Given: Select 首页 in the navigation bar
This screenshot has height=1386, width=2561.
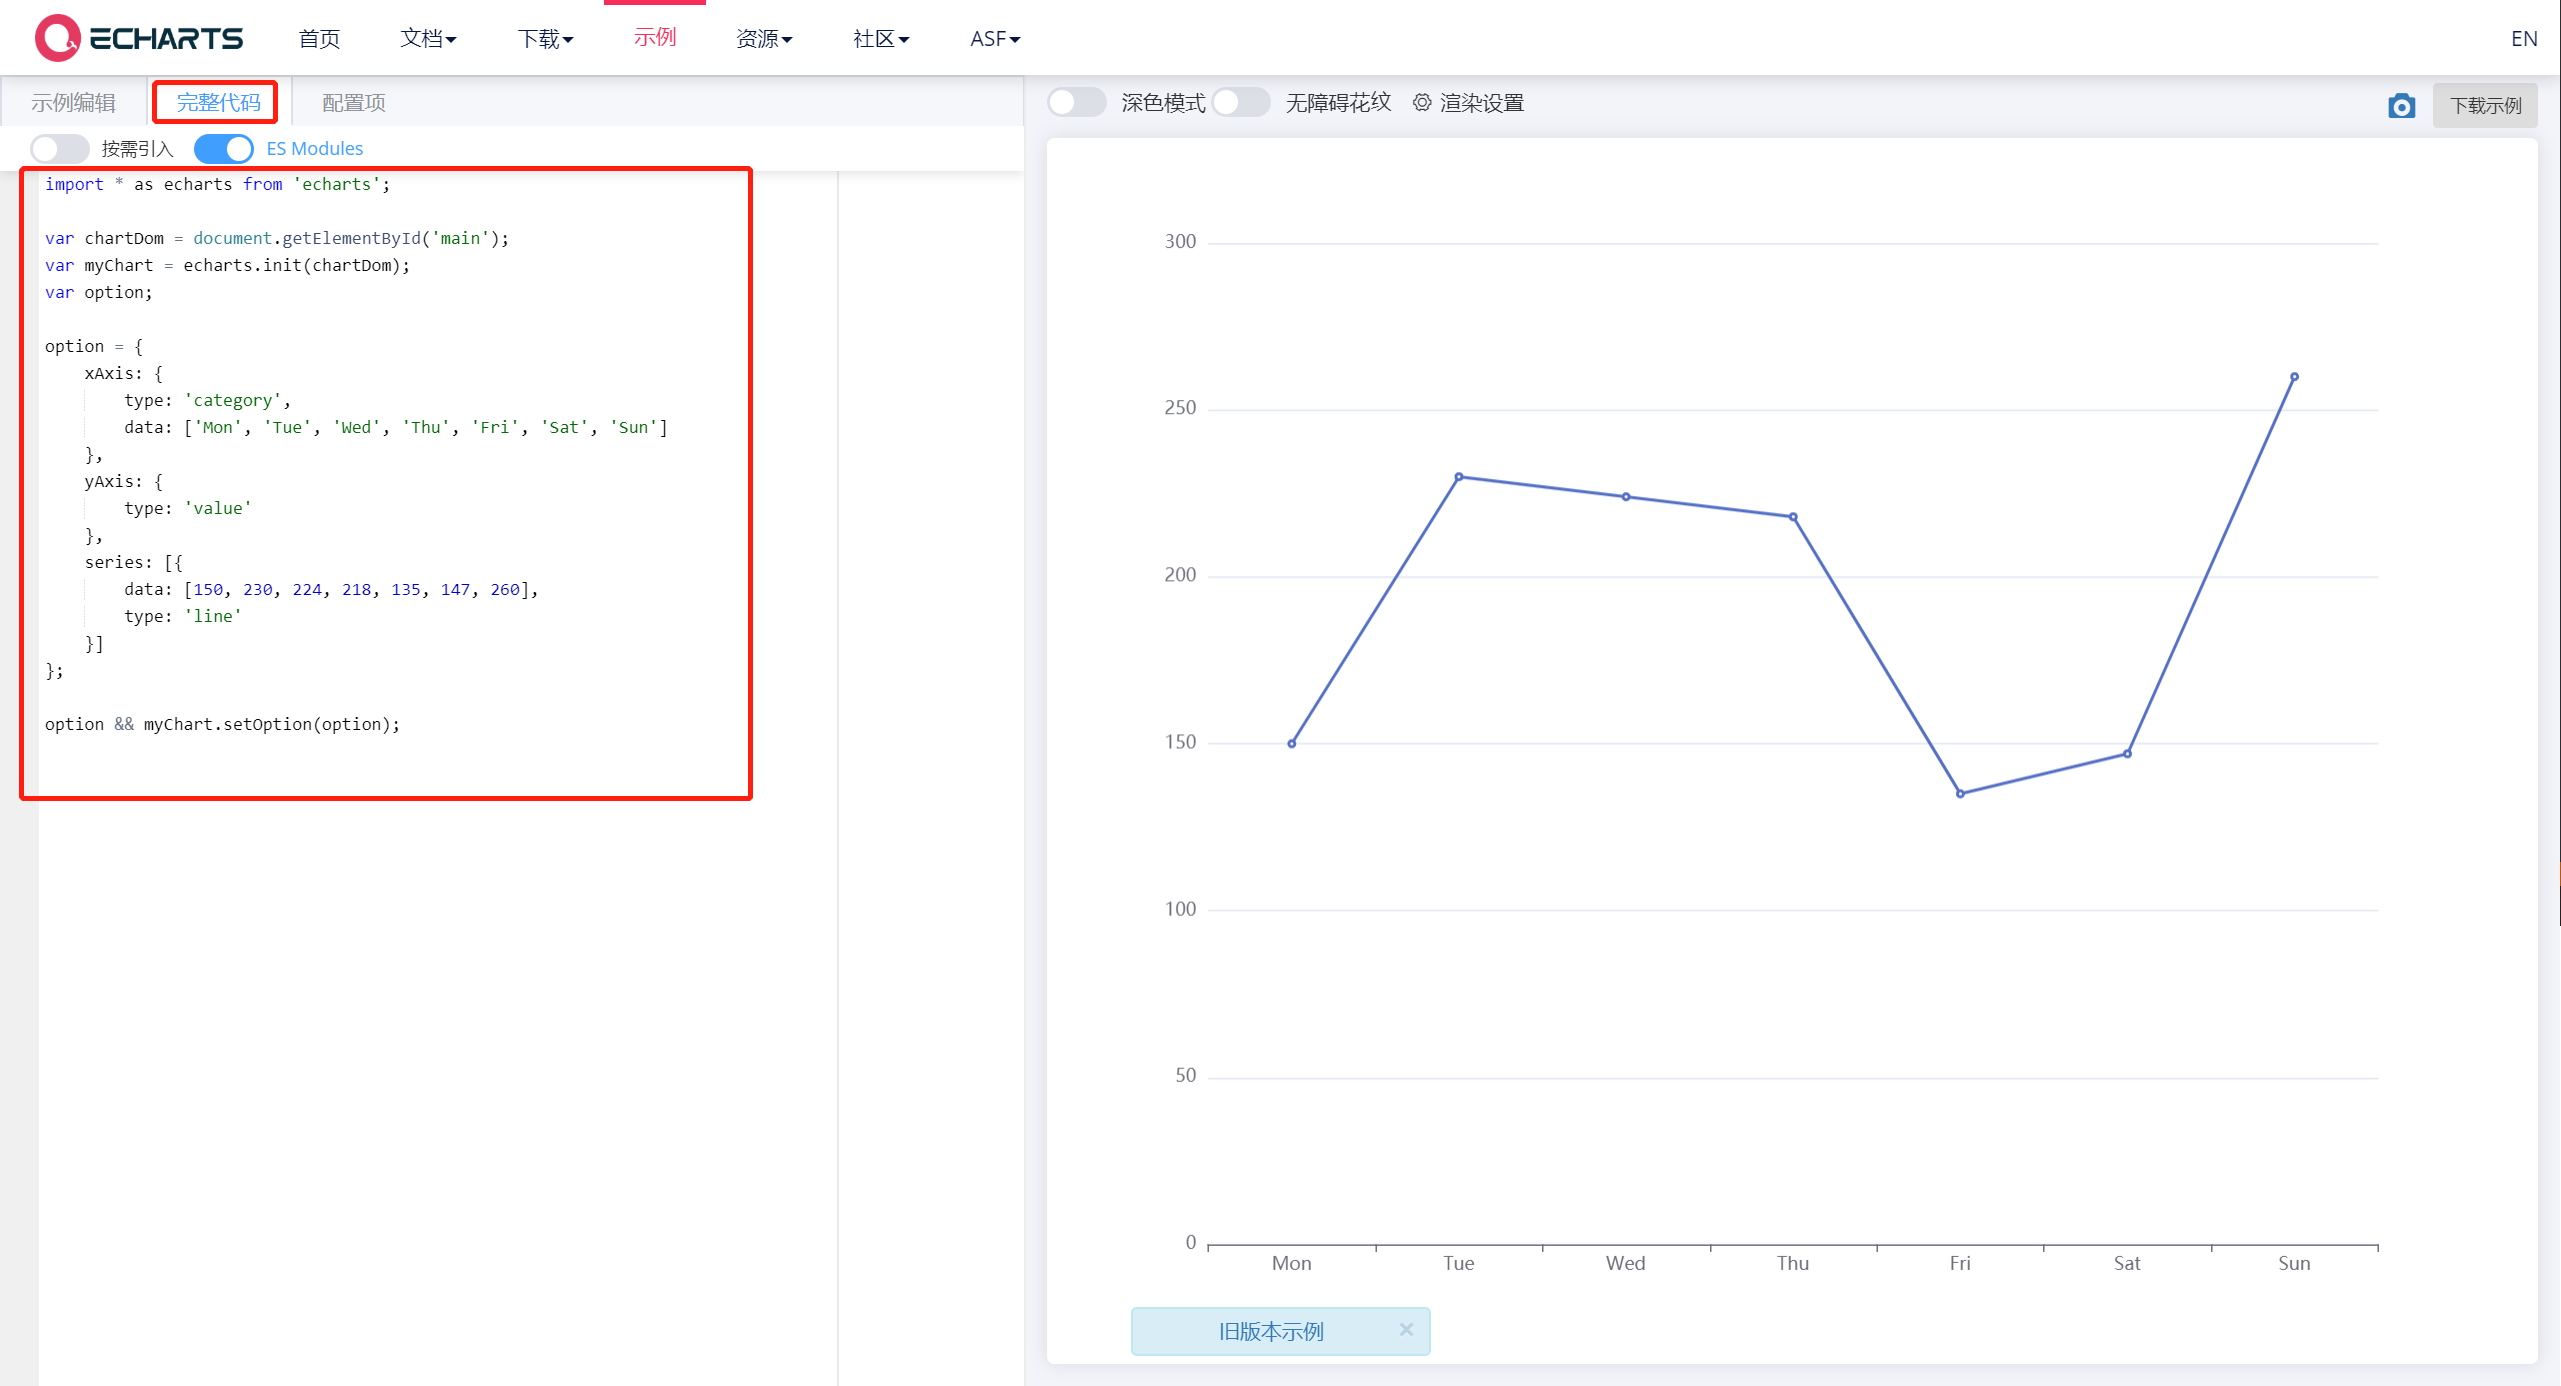Looking at the screenshot, I should tap(318, 38).
